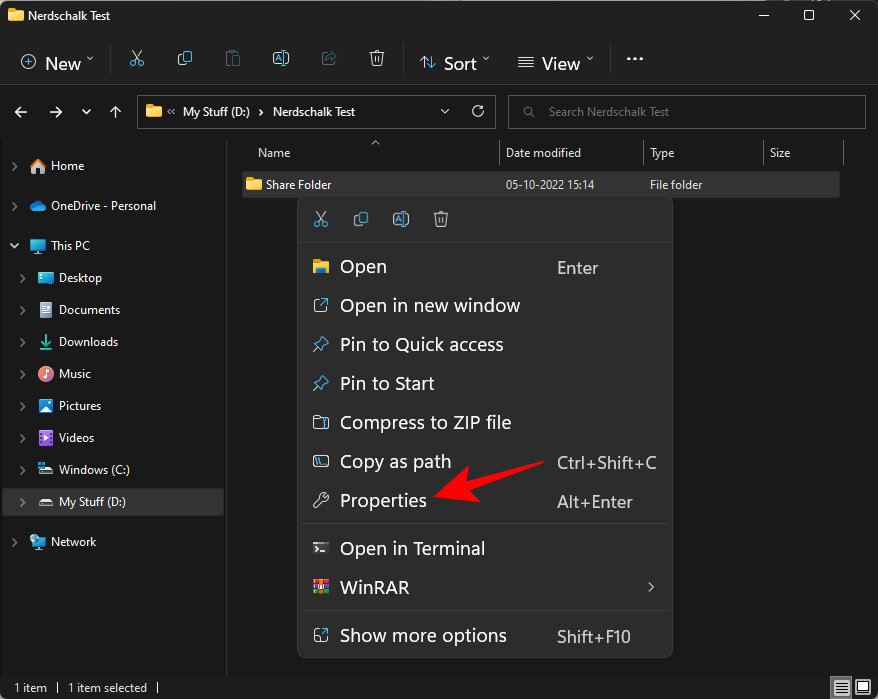Screen dimensions: 878x699
Task: Click the New button in toolbar
Action: (58, 62)
